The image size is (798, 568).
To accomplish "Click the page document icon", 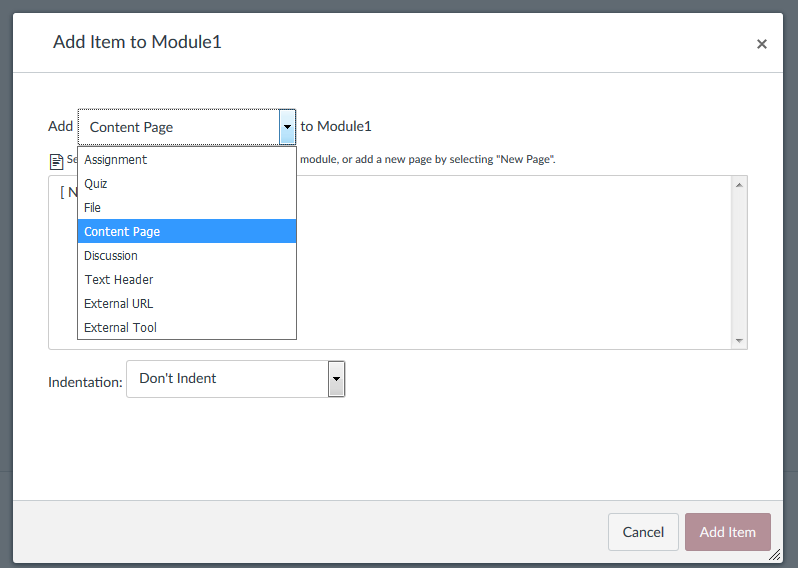I will [56, 160].
